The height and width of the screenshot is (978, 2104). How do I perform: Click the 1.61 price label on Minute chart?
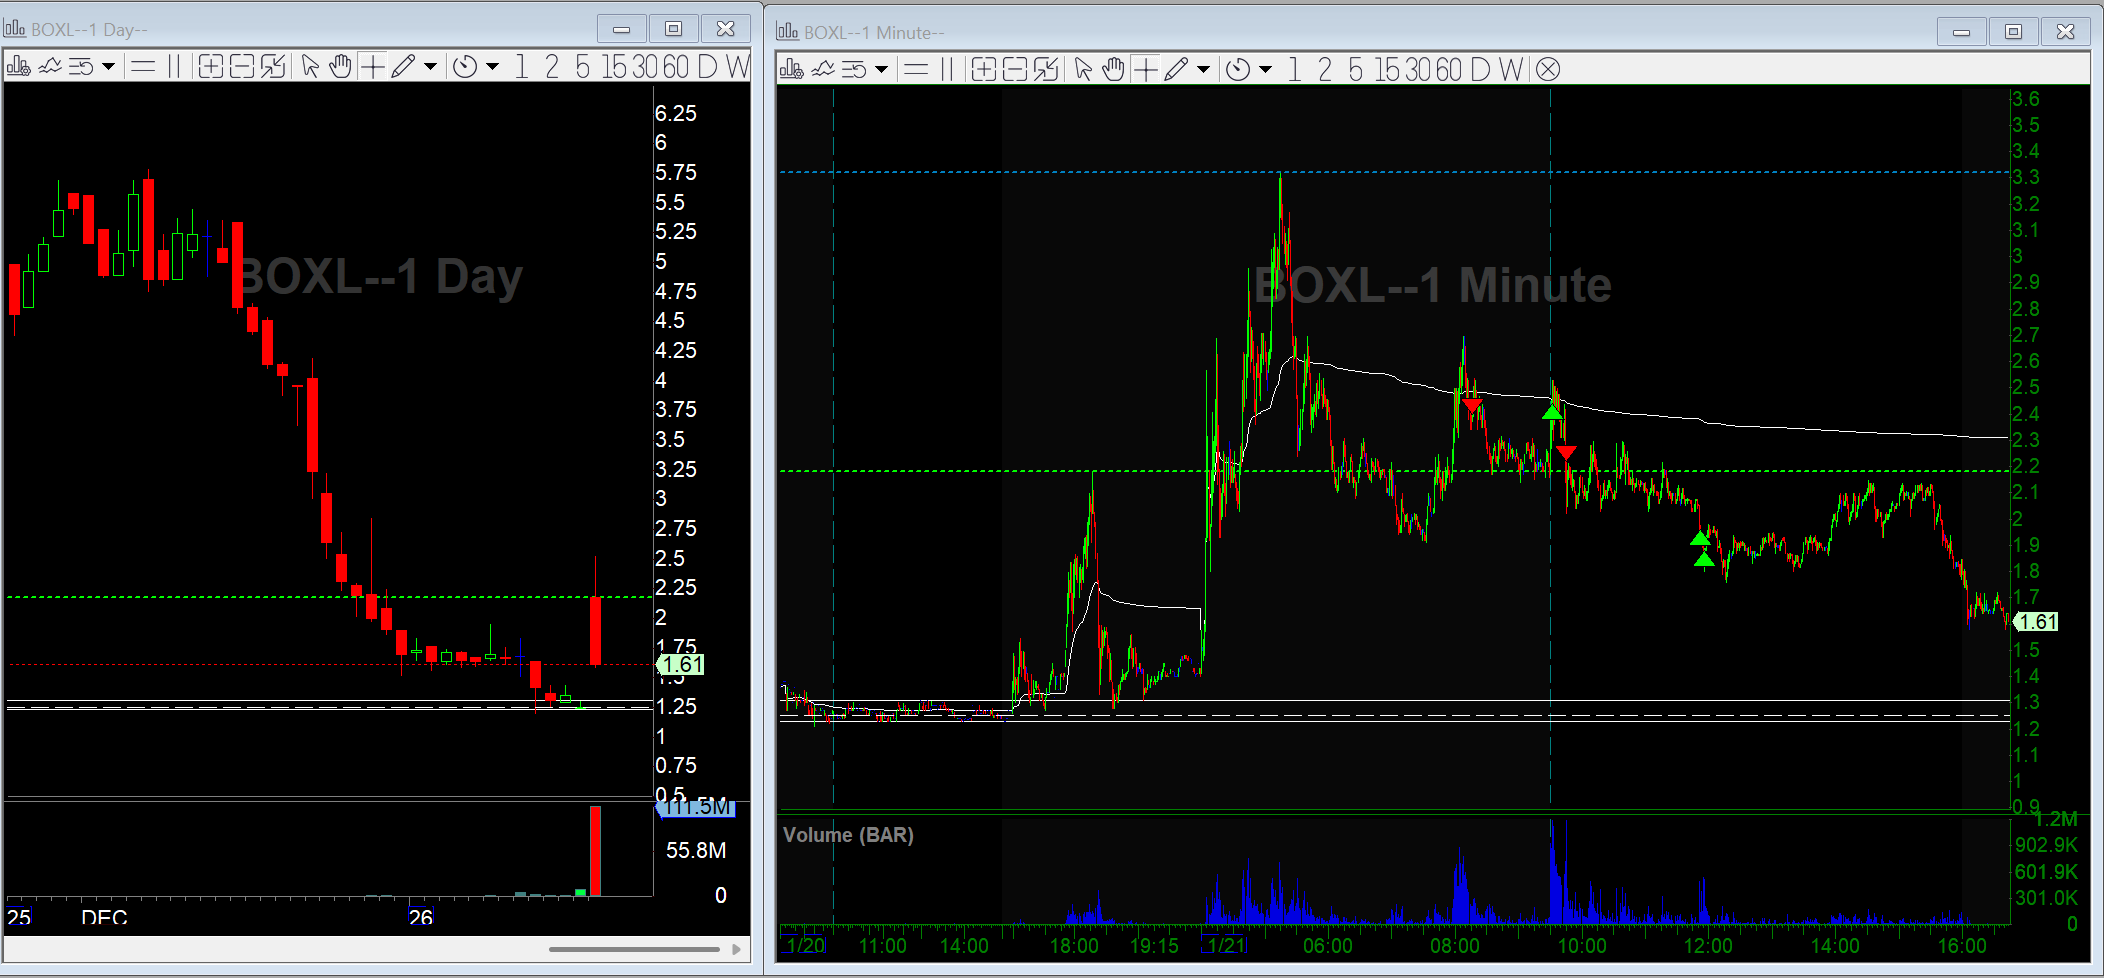pyautogui.click(x=2036, y=622)
